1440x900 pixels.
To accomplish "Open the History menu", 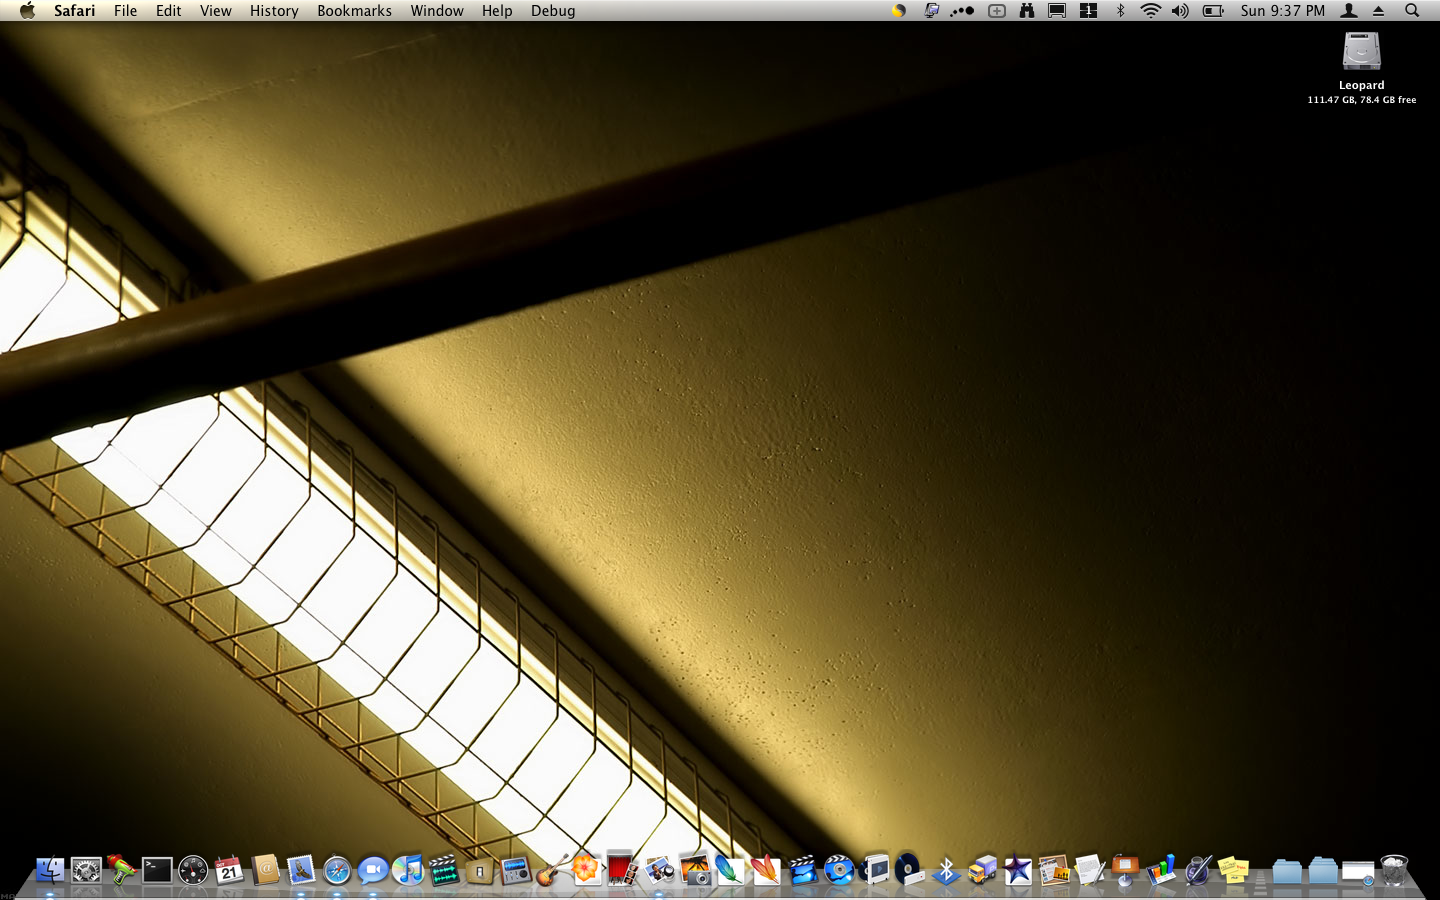I will click(274, 11).
